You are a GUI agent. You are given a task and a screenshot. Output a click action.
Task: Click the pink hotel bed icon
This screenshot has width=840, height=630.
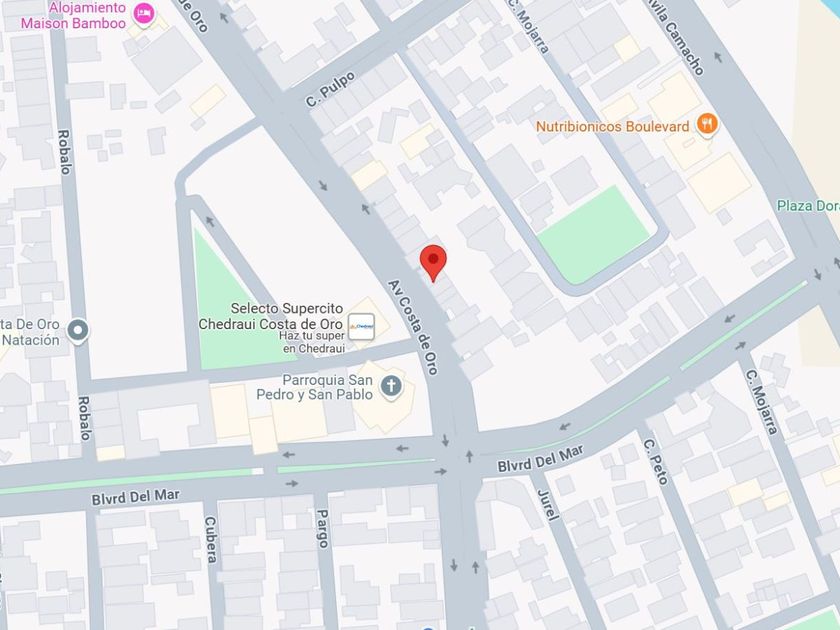(x=144, y=13)
